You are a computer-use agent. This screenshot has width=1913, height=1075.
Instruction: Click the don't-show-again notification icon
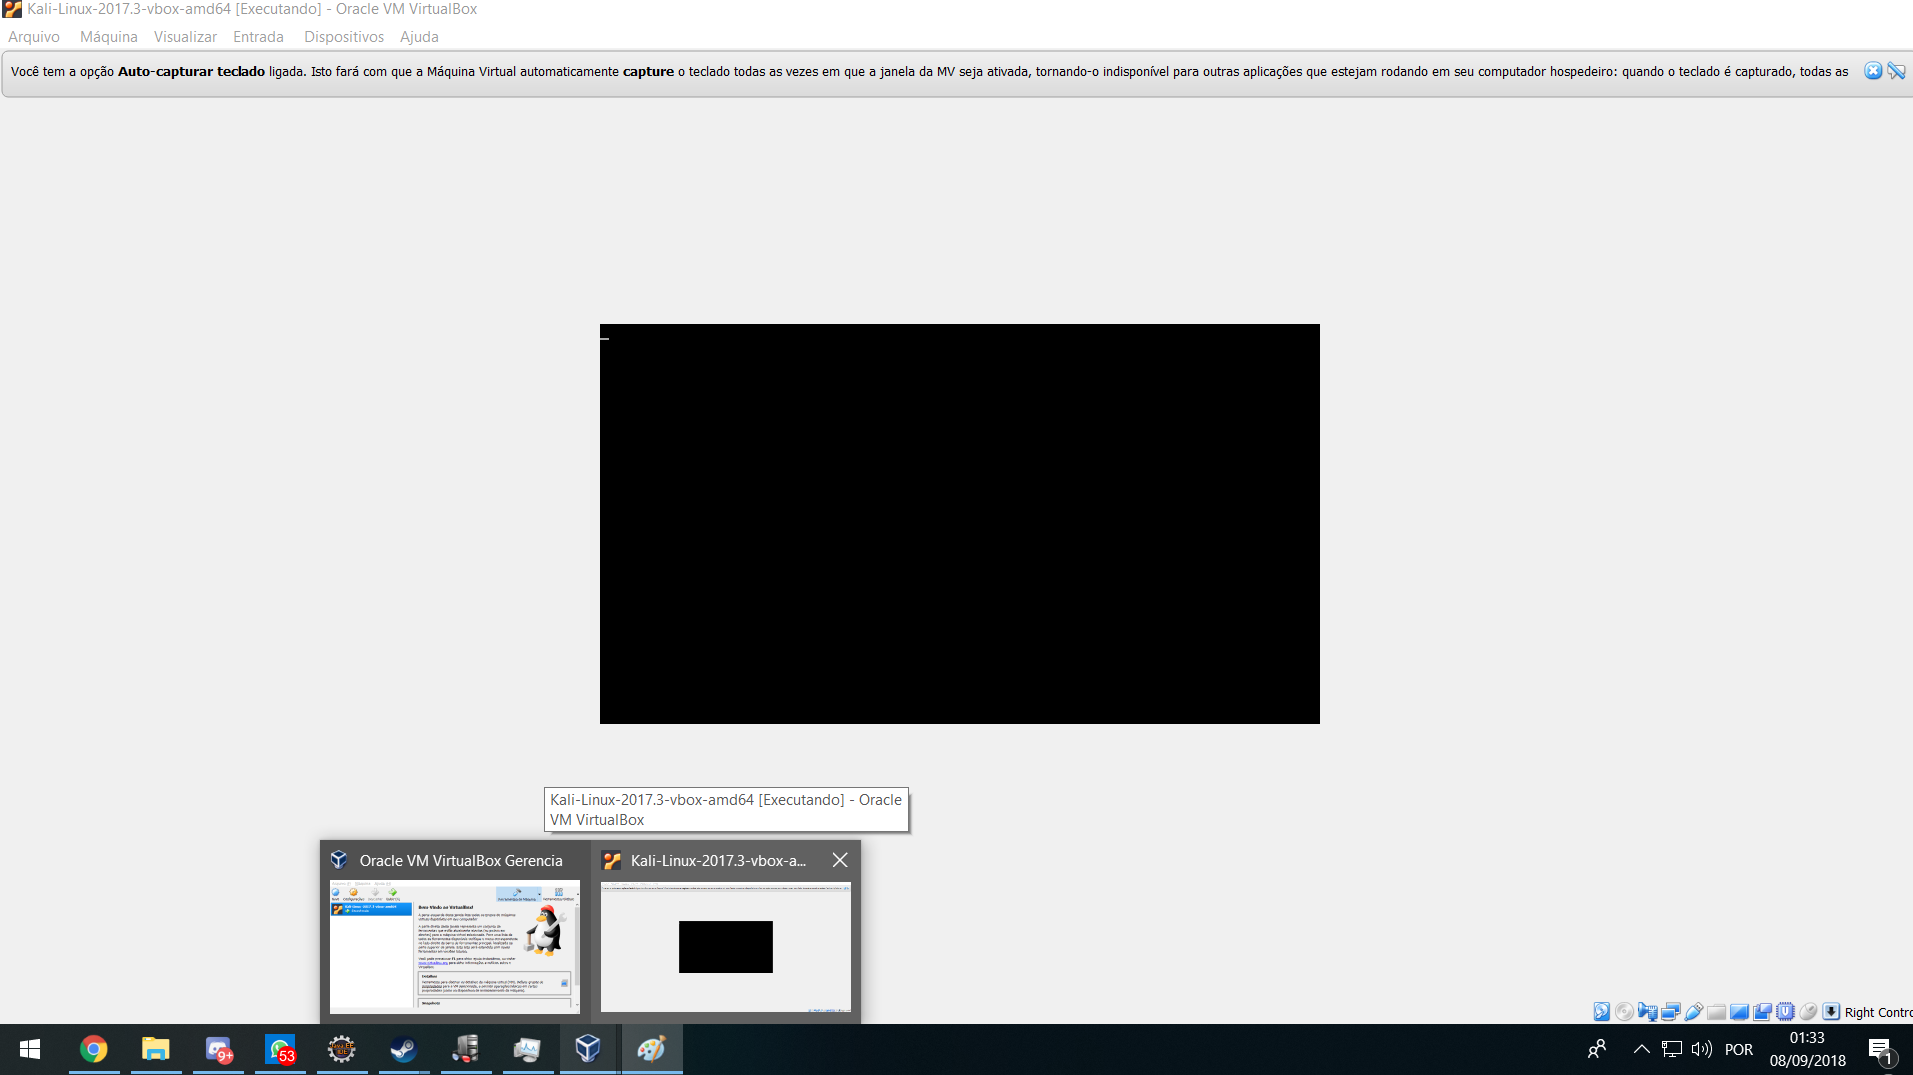pos(1896,71)
